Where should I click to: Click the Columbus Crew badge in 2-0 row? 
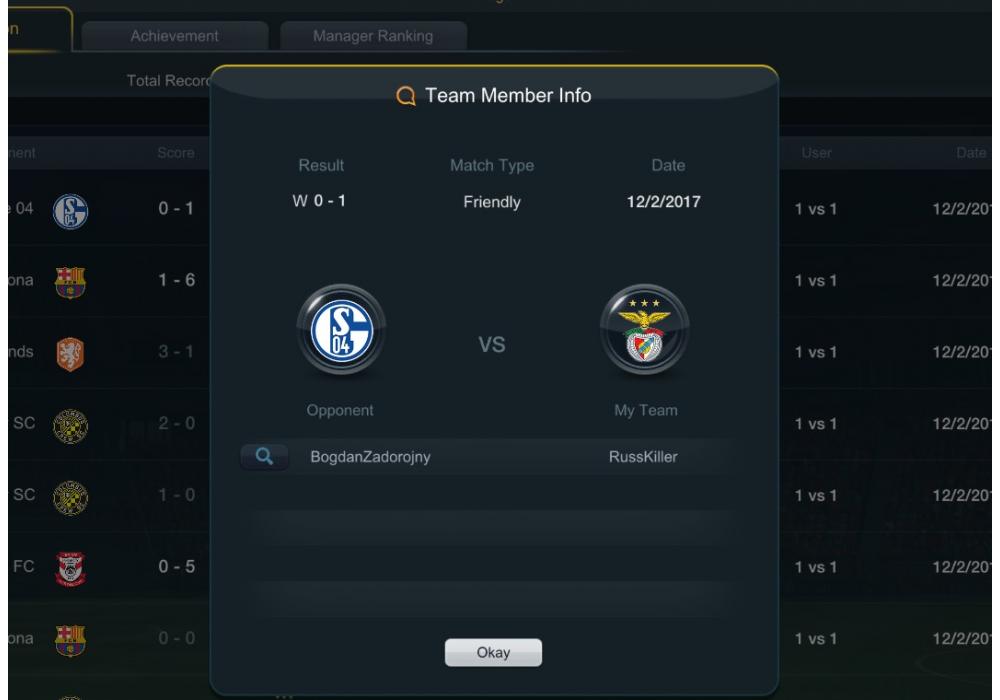70,426
